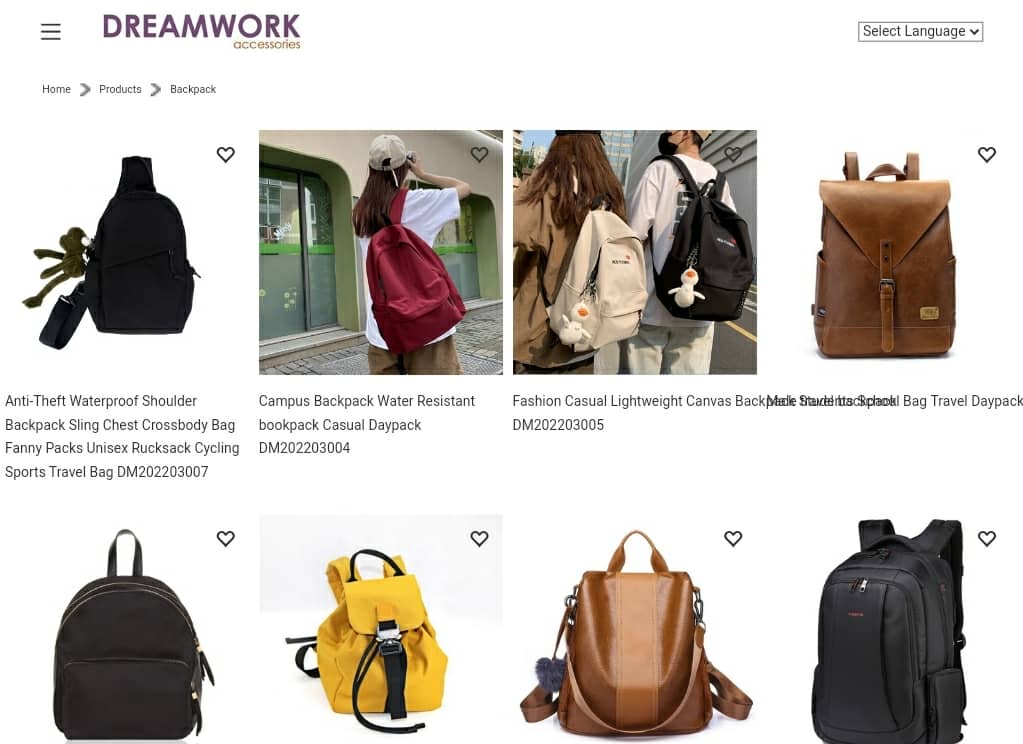This screenshot has width=1023, height=744.
Task: Wishlist the tan leather convertible backpack
Action: (733, 538)
